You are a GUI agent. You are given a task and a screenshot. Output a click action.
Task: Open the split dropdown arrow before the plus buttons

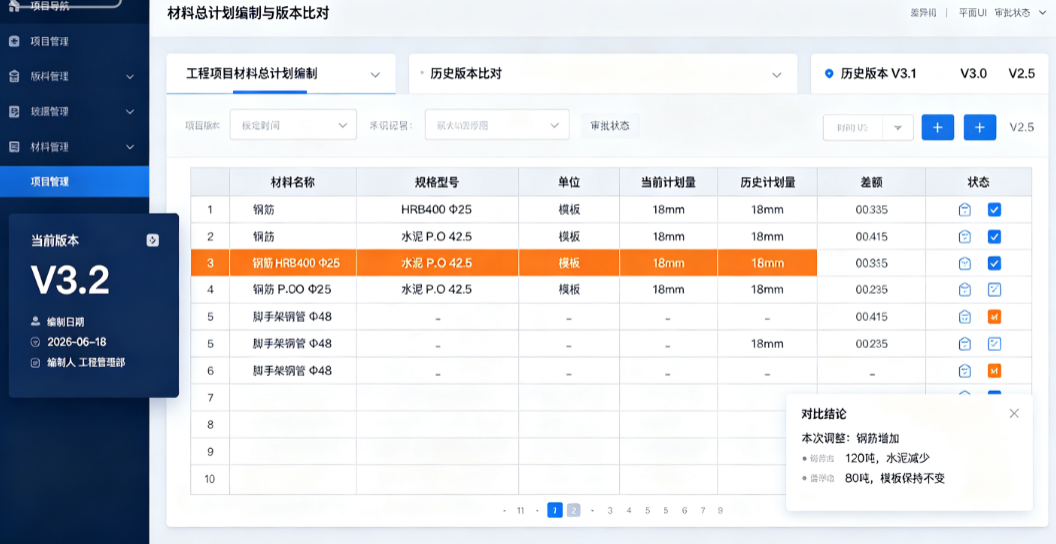[898, 127]
